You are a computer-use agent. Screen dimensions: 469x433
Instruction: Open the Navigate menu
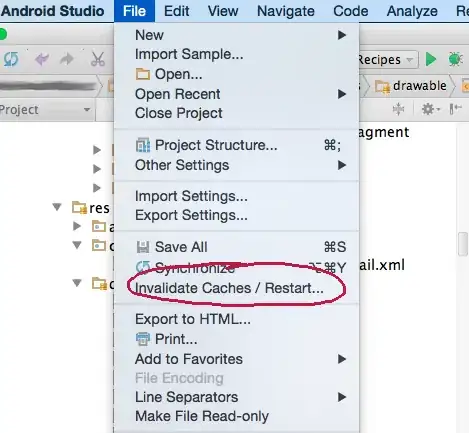pyautogui.click(x=286, y=11)
